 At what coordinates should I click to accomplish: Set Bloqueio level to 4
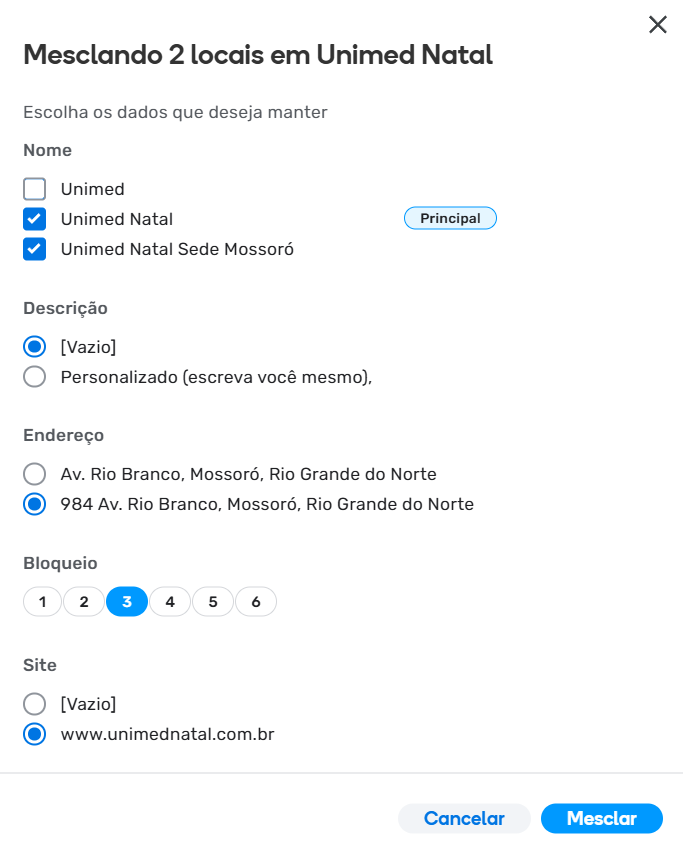tap(170, 602)
